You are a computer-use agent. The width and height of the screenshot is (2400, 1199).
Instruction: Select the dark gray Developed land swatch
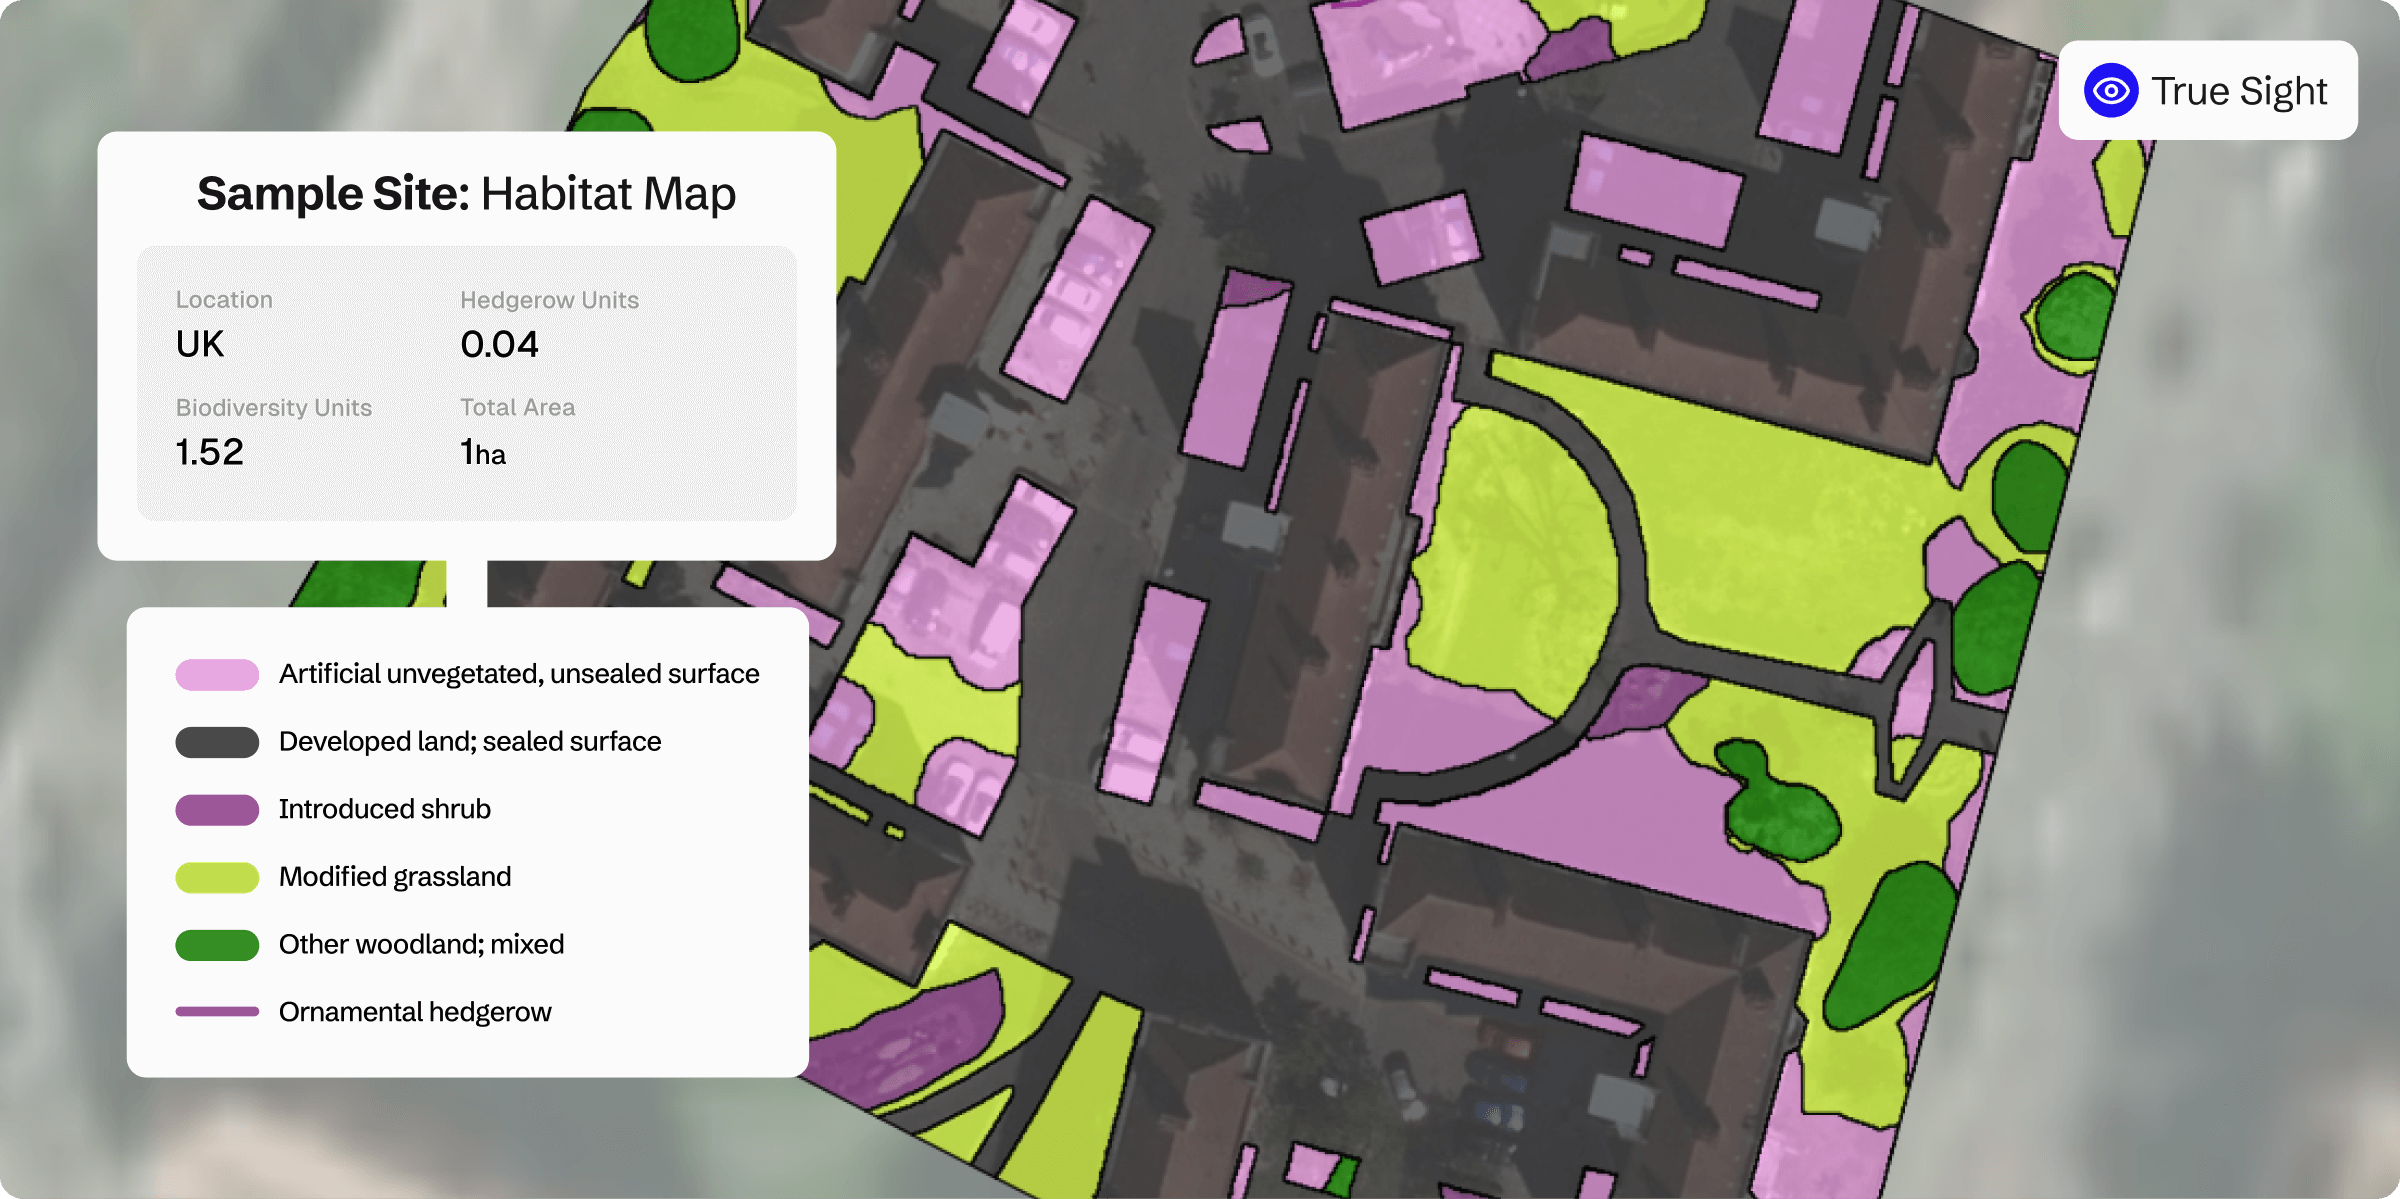click(x=216, y=741)
